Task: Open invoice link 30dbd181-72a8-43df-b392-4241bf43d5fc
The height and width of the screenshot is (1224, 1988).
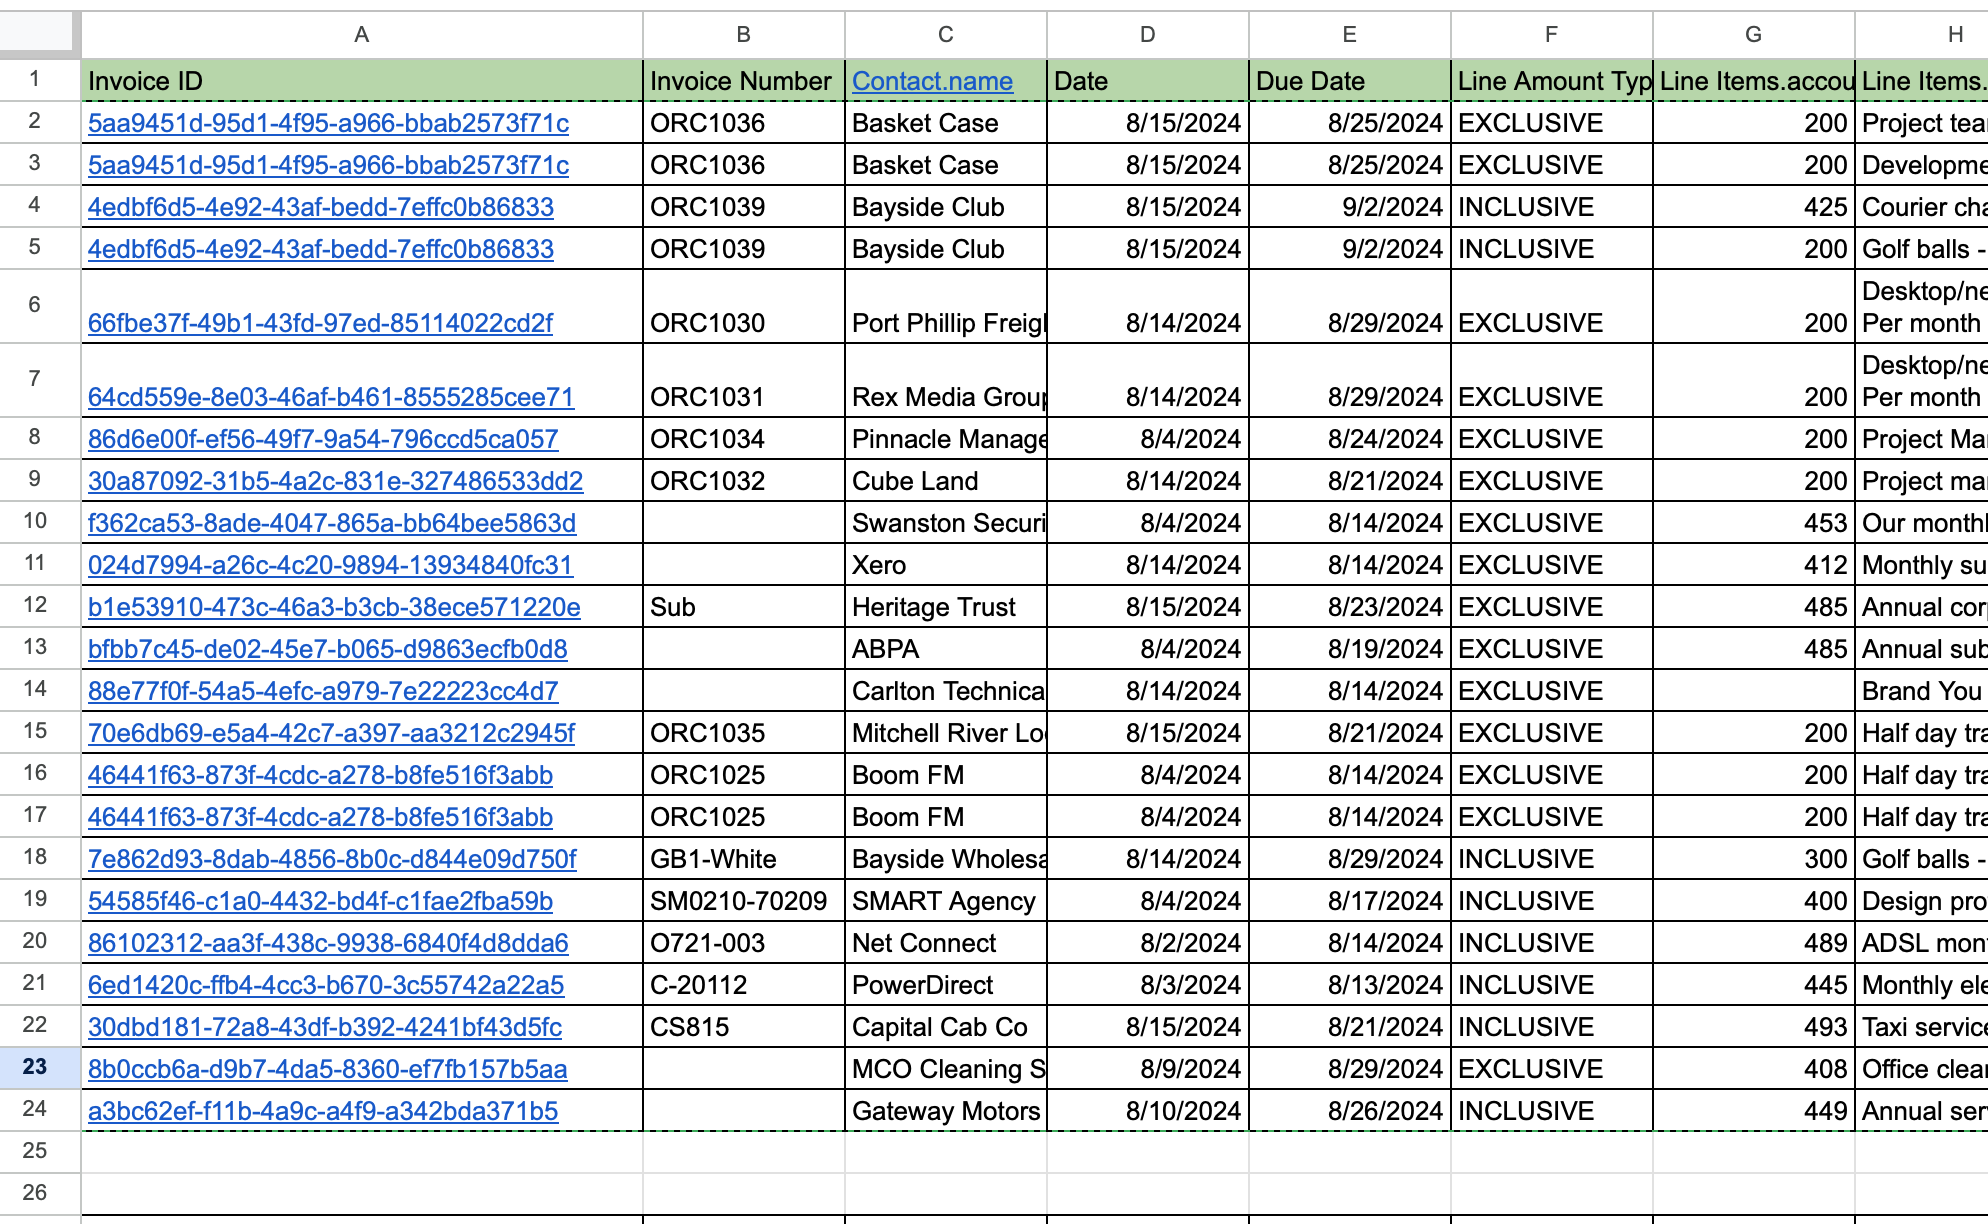Action: pyautogui.click(x=325, y=1027)
